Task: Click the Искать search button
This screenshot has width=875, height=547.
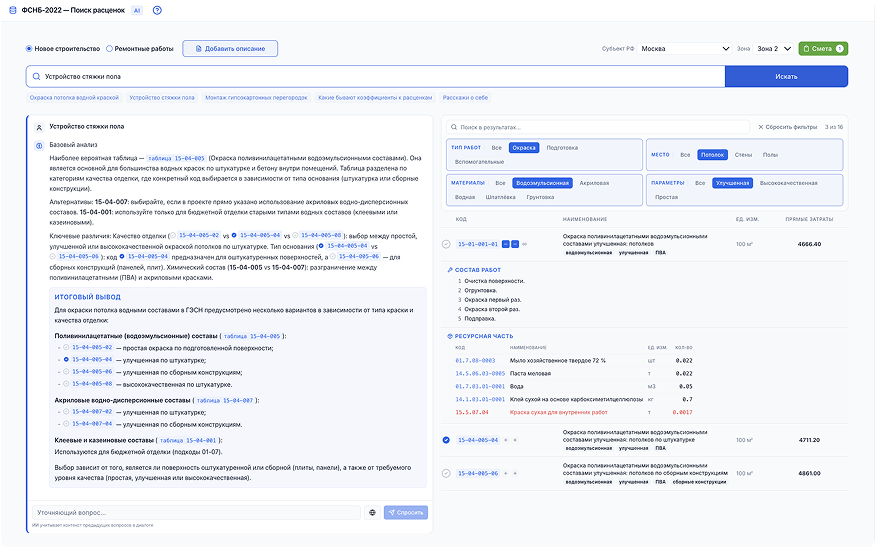Action: pyautogui.click(x=786, y=76)
